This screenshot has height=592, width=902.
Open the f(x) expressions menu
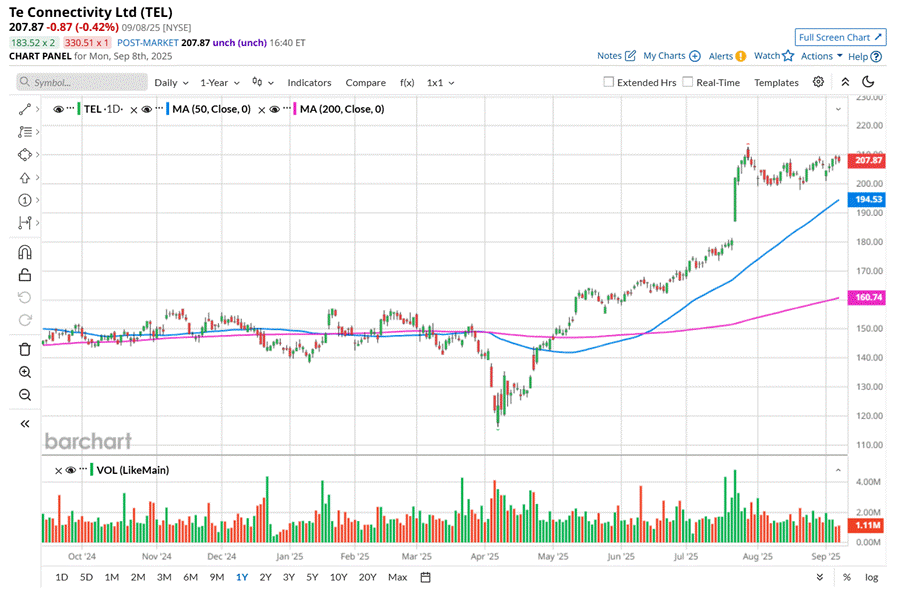[407, 83]
